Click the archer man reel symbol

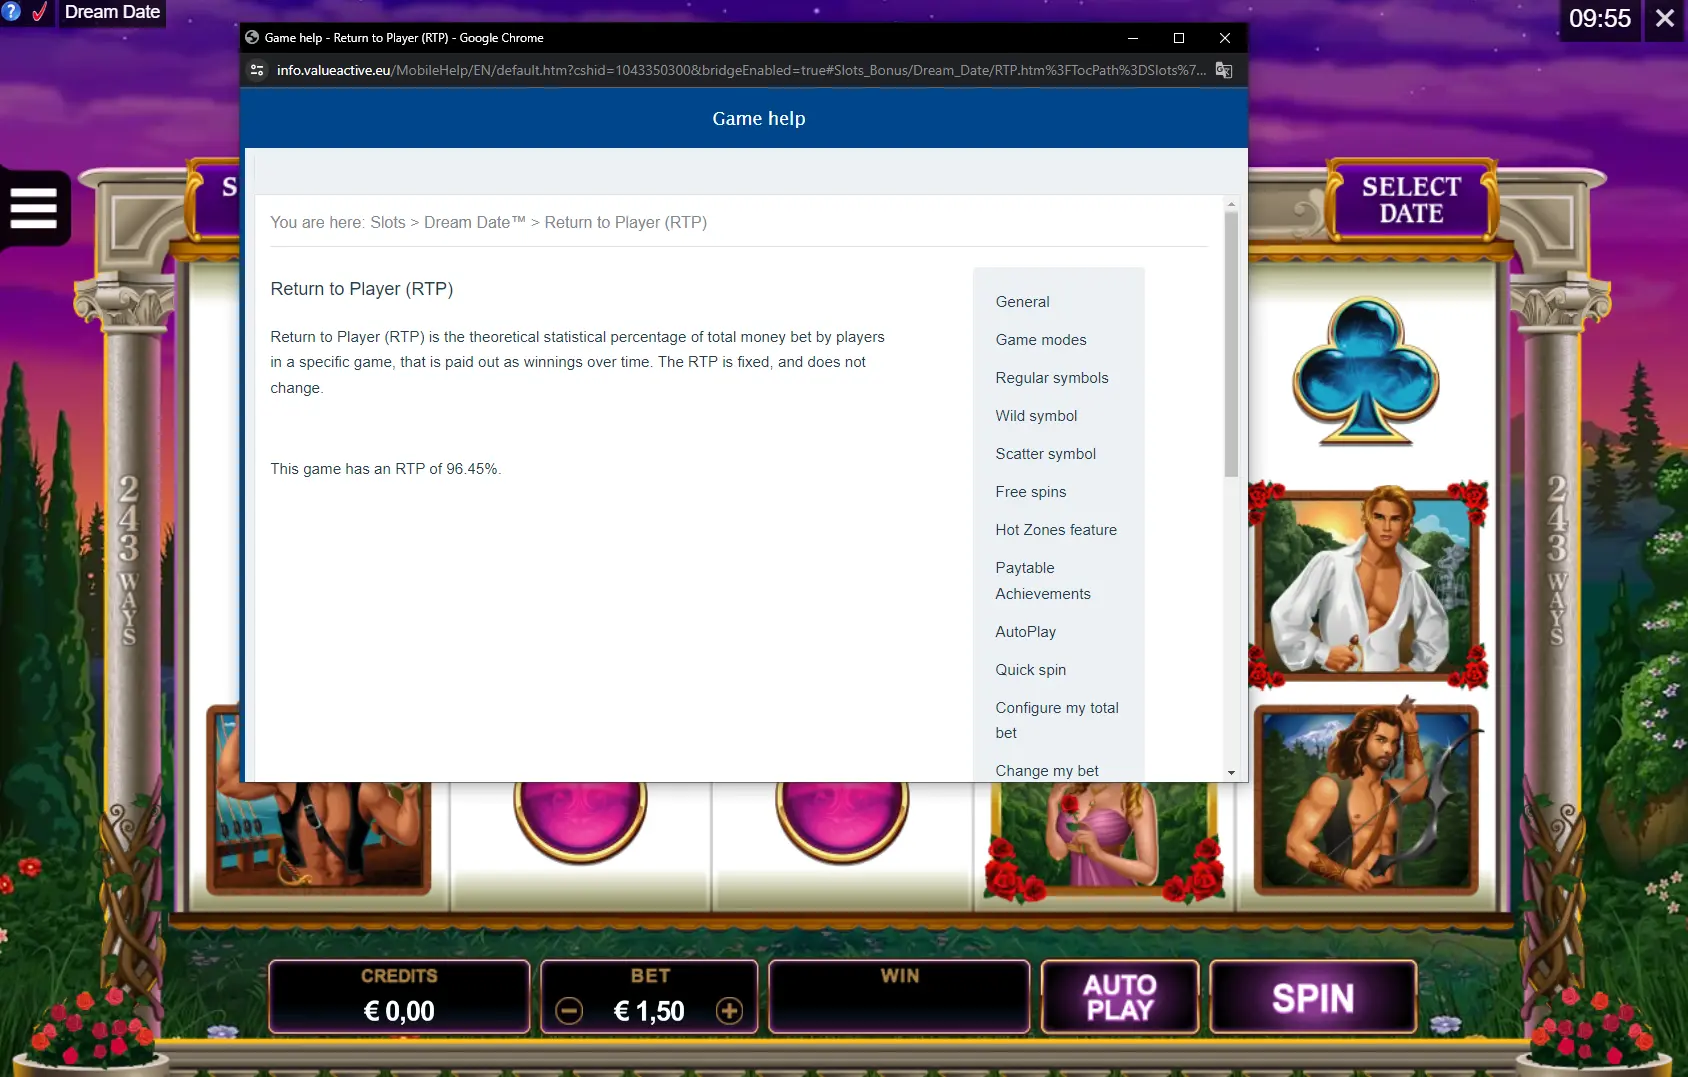tap(1367, 797)
